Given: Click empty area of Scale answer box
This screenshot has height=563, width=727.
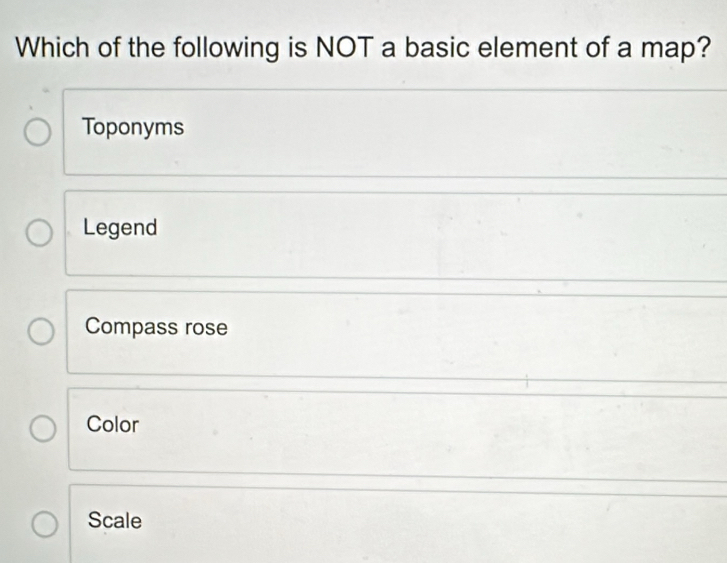Looking at the screenshot, I should (450, 526).
